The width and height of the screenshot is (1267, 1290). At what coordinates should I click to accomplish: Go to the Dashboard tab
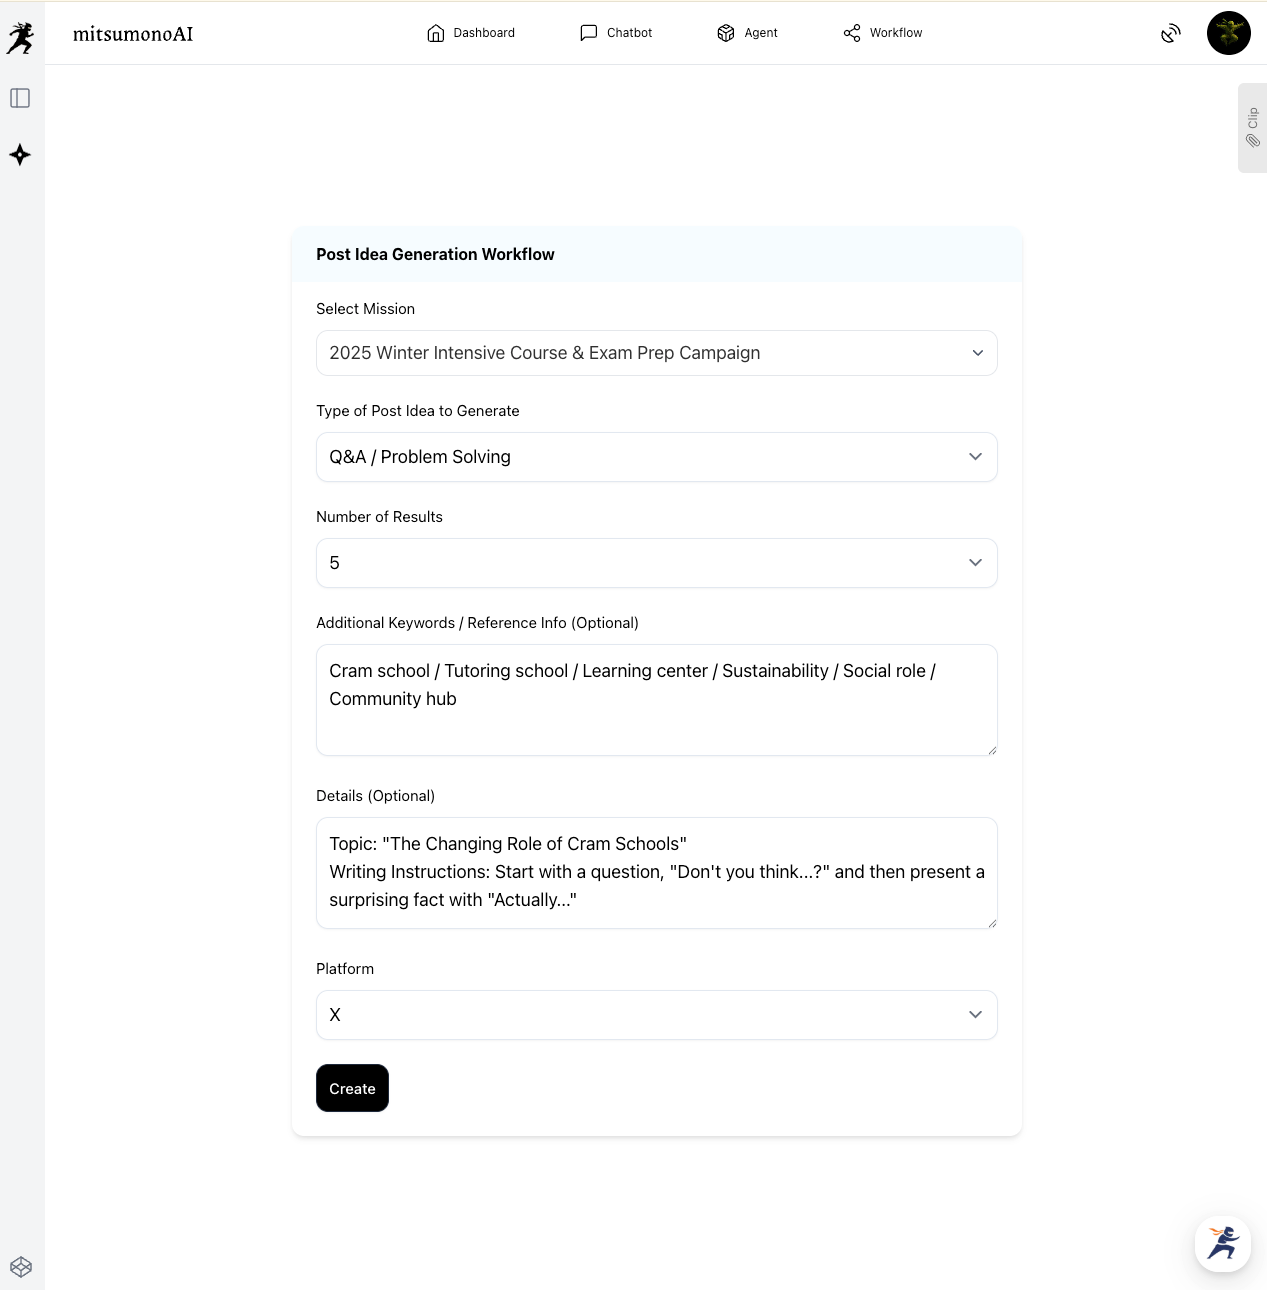coord(471,33)
